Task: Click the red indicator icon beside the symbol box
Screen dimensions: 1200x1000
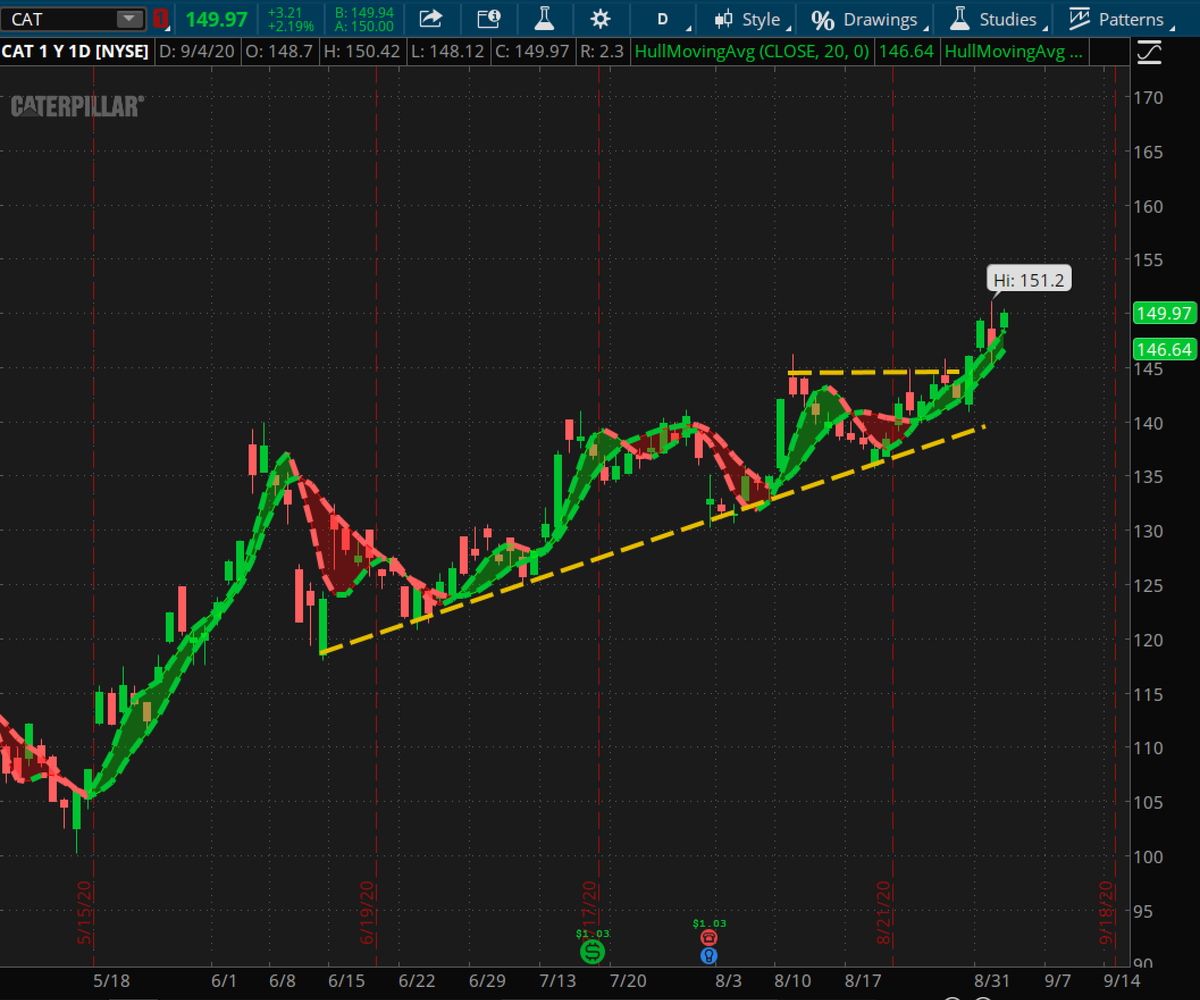Action: coord(161,19)
